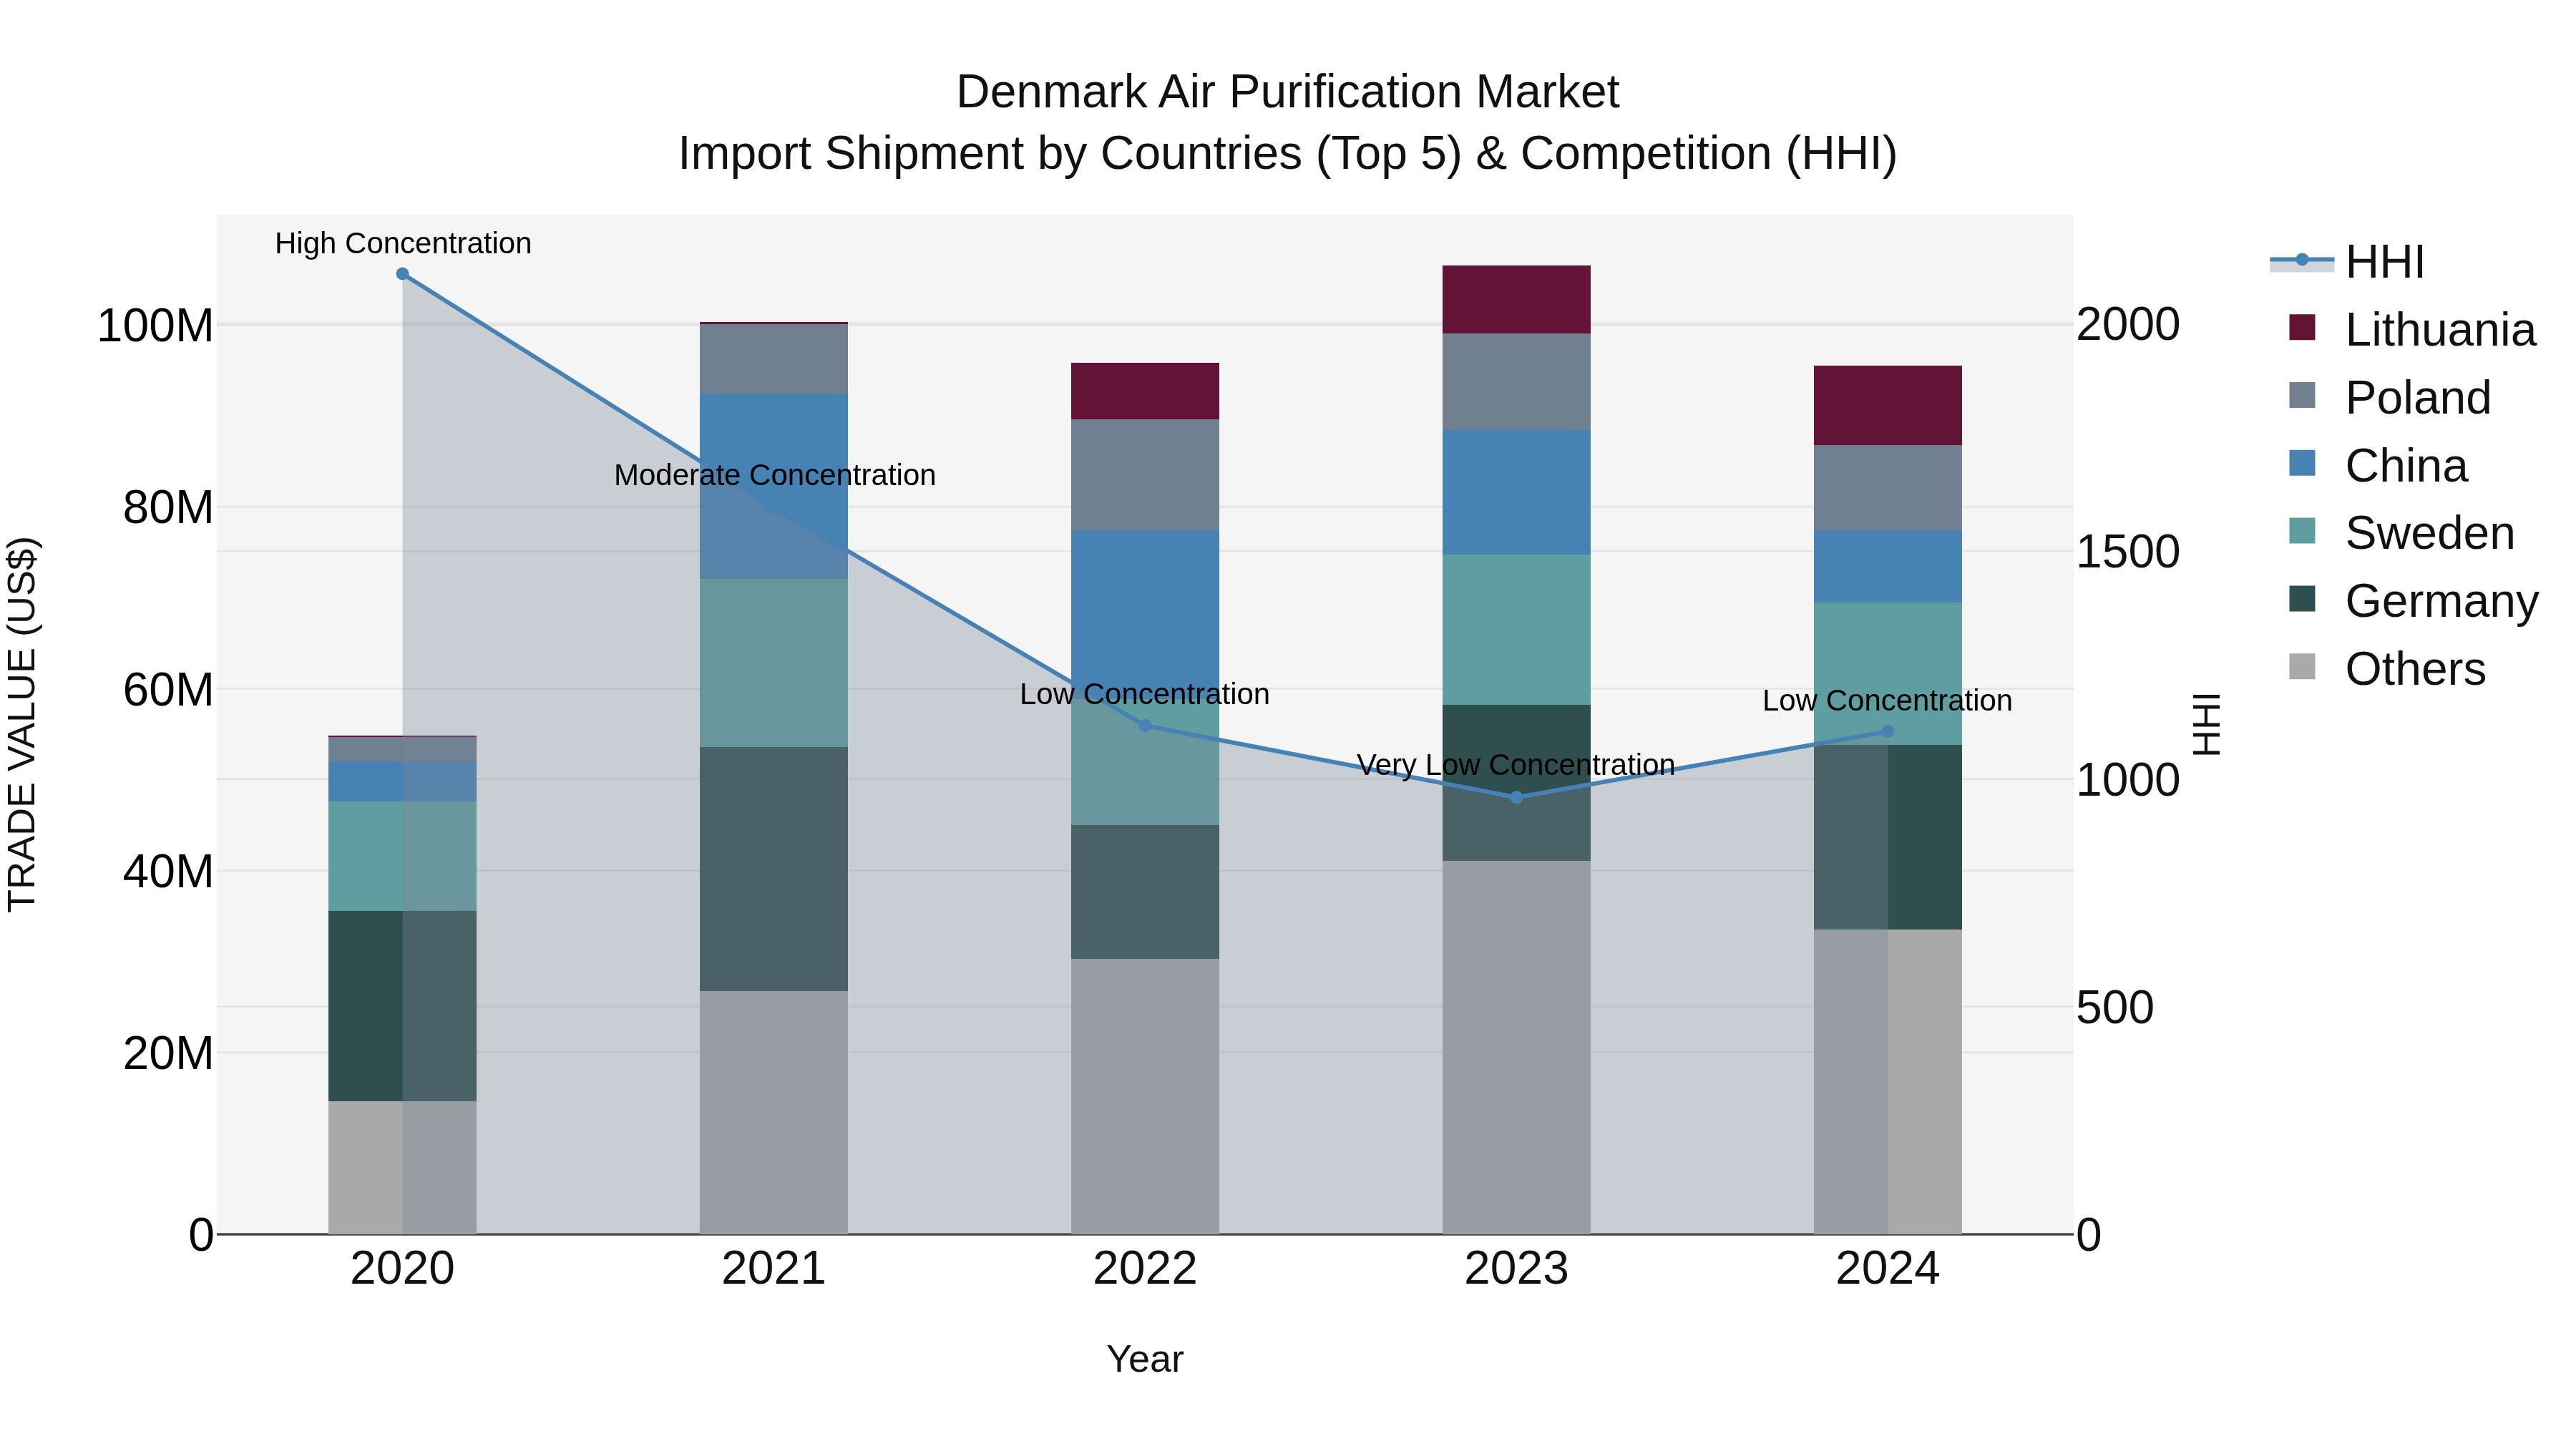
Task: Click the 'Very Low Concentration' annotation
Action: (1516, 765)
